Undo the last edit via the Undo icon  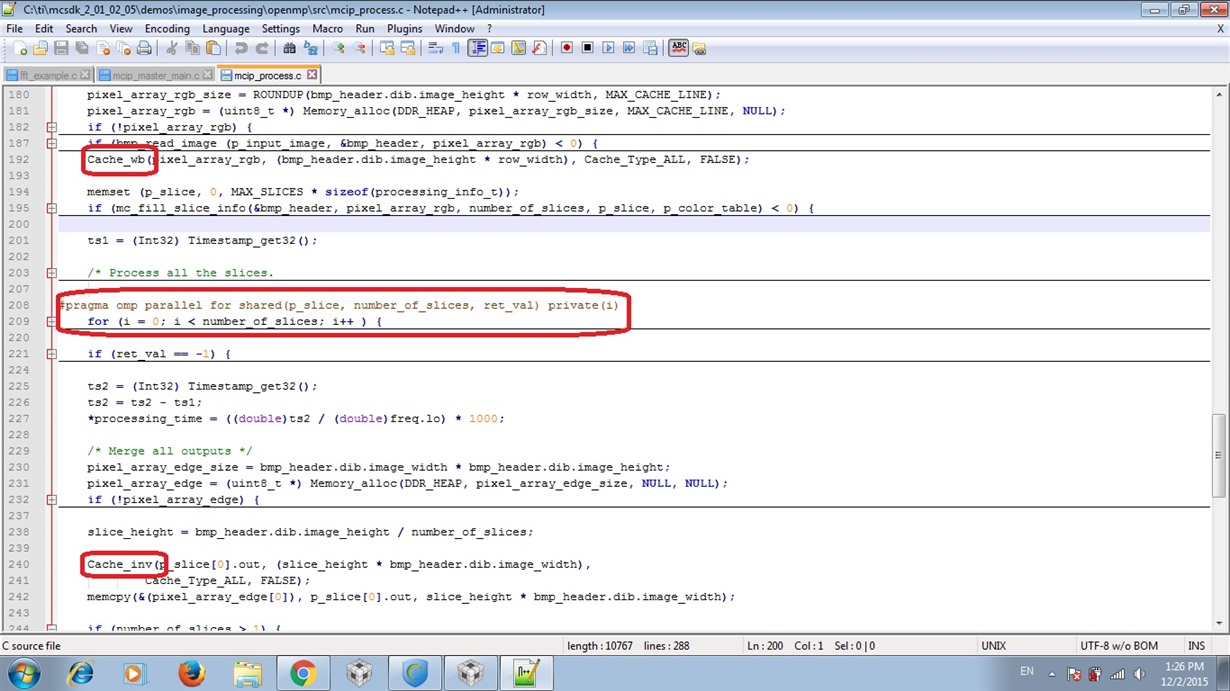[x=241, y=48]
